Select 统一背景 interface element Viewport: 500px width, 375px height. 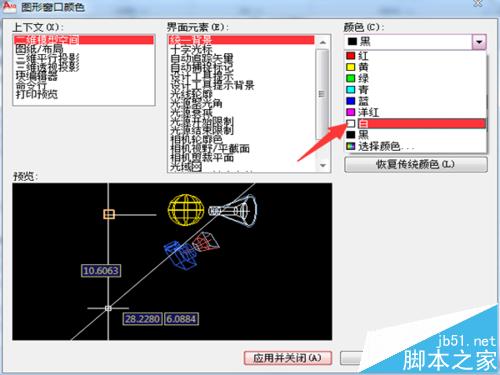click(241, 40)
